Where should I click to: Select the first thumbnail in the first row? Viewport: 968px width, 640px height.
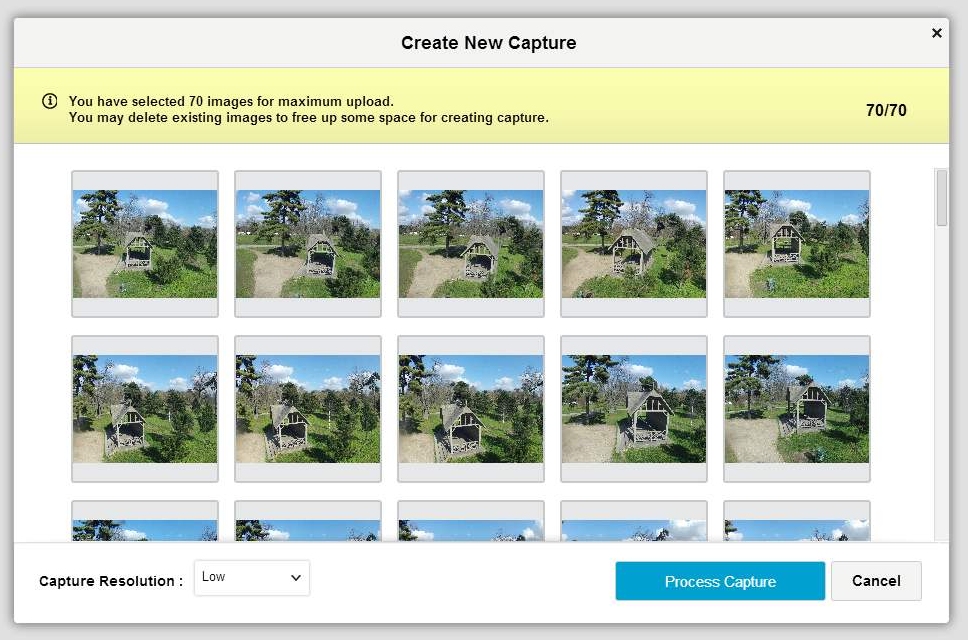pyautogui.click(x=145, y=244)
